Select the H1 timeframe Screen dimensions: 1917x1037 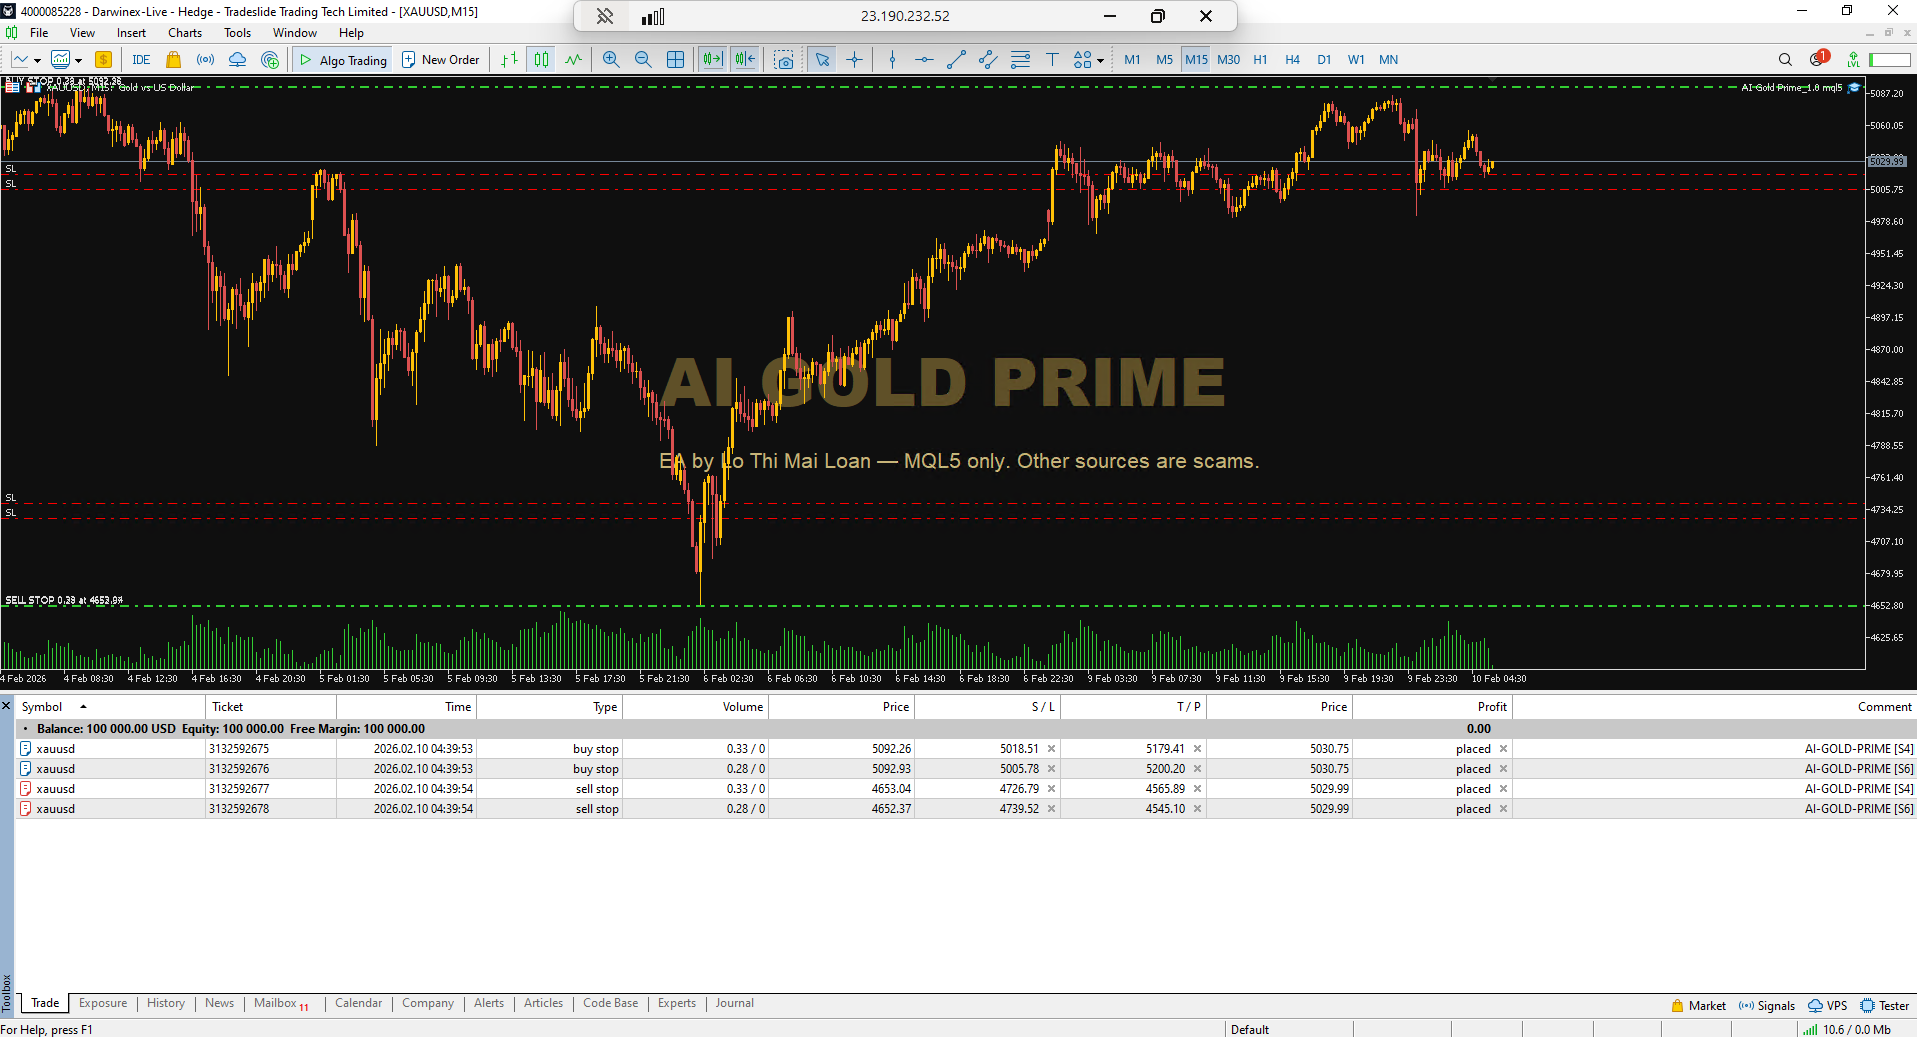[1260, 60]
